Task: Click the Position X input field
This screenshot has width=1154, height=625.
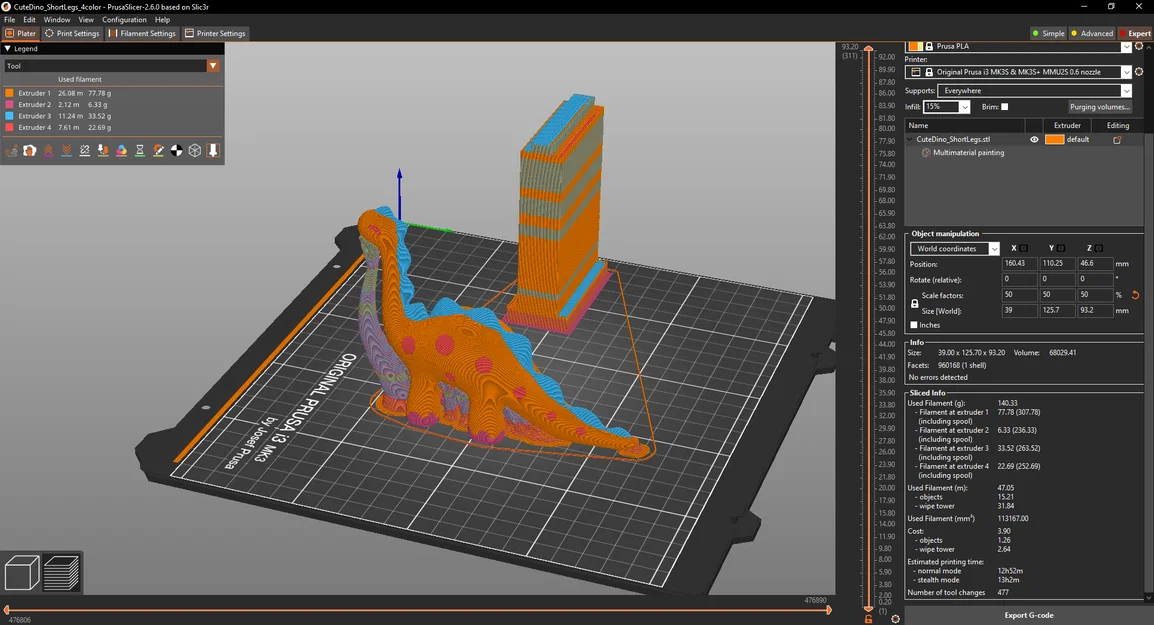Action: [x=1020, y=264]
